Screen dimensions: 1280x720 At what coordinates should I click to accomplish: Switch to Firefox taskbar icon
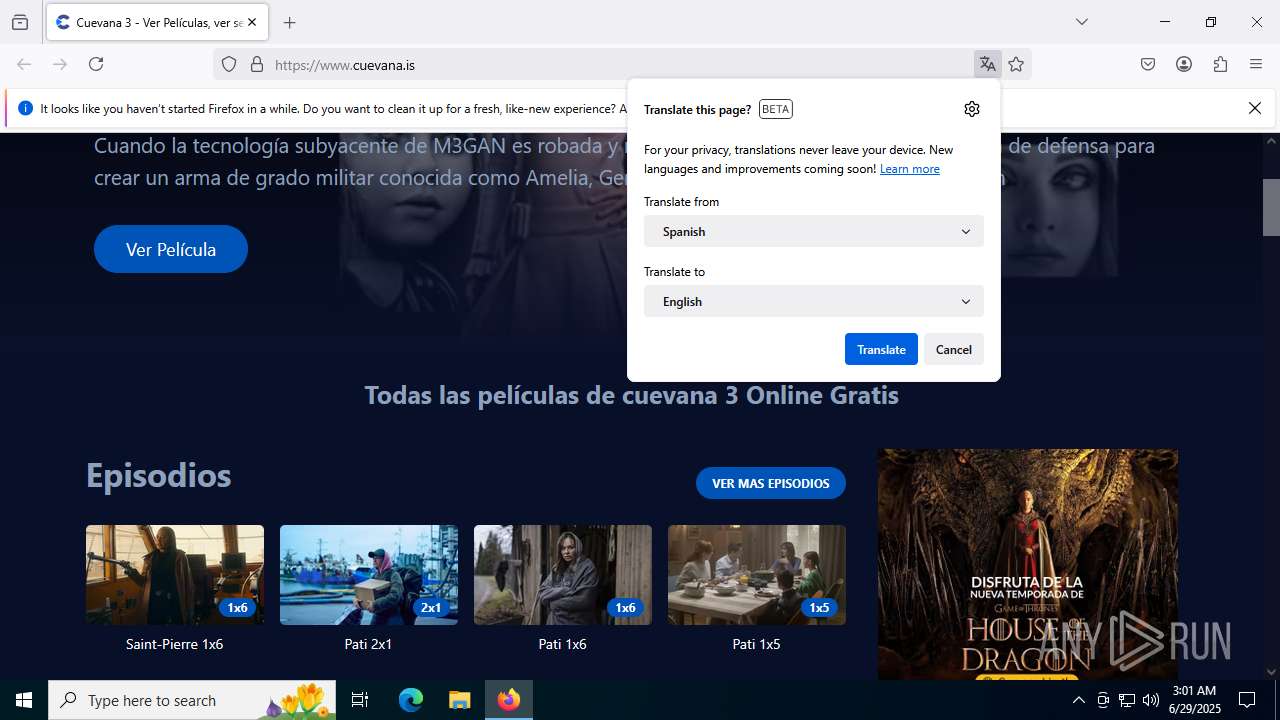coord(509,700)
